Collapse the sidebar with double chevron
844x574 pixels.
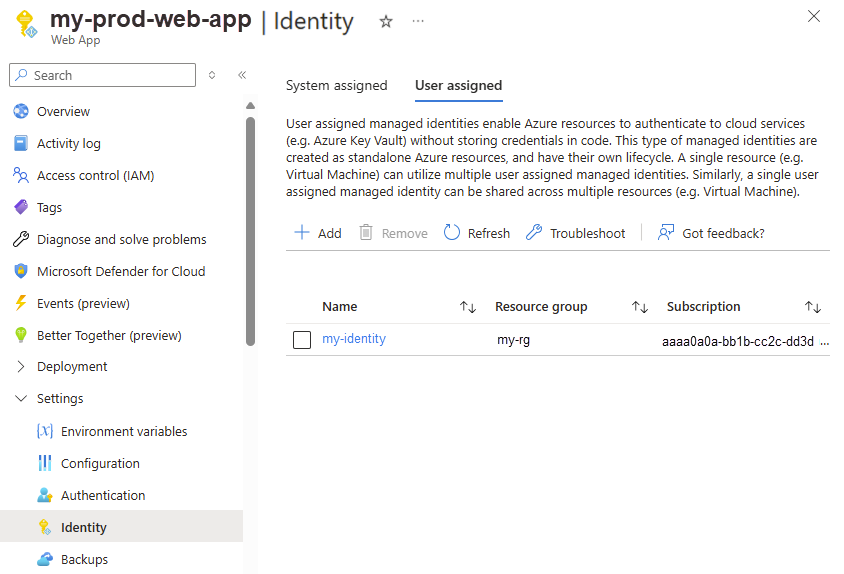(242, 75)
